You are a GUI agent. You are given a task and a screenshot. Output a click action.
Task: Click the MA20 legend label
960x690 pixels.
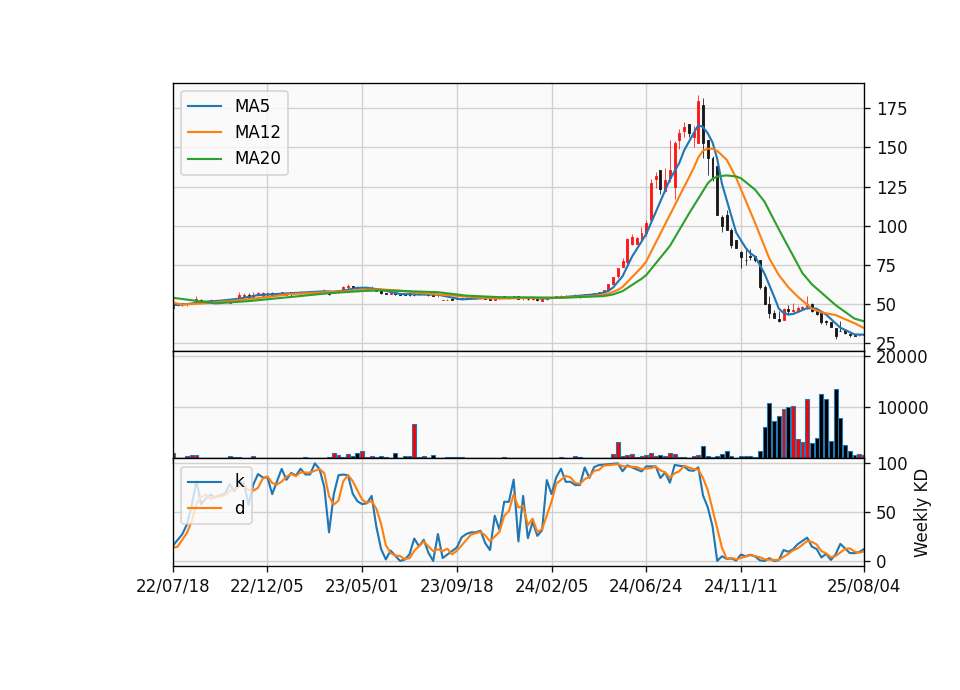pos(257,158)
